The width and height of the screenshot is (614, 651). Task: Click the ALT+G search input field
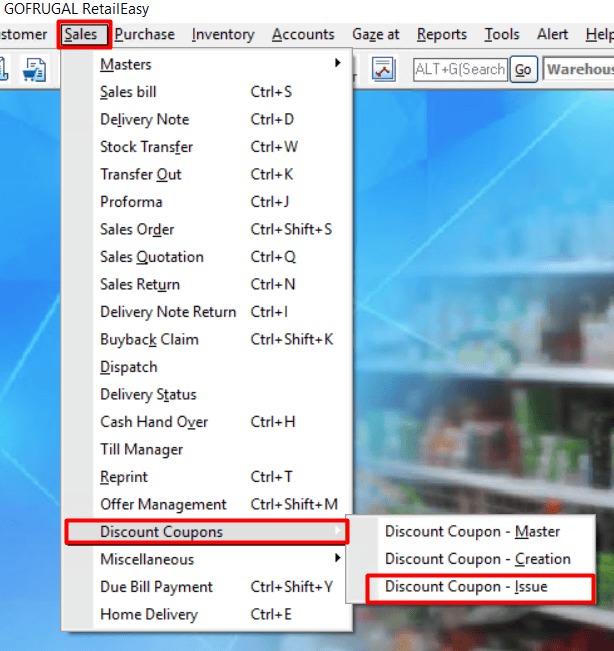click(x=460, y=69)
